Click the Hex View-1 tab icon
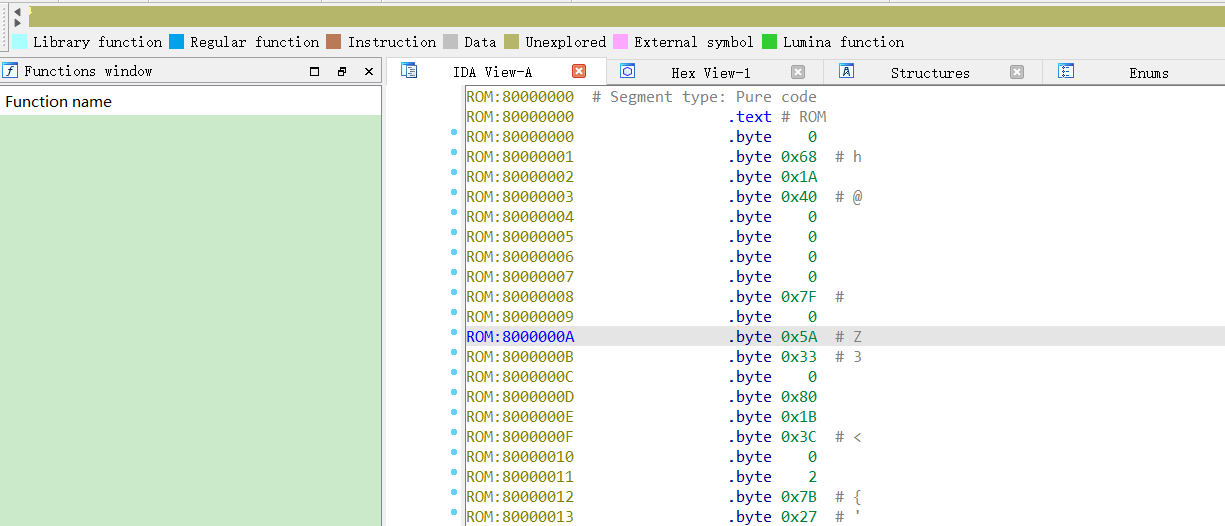 tap(628, 71)
